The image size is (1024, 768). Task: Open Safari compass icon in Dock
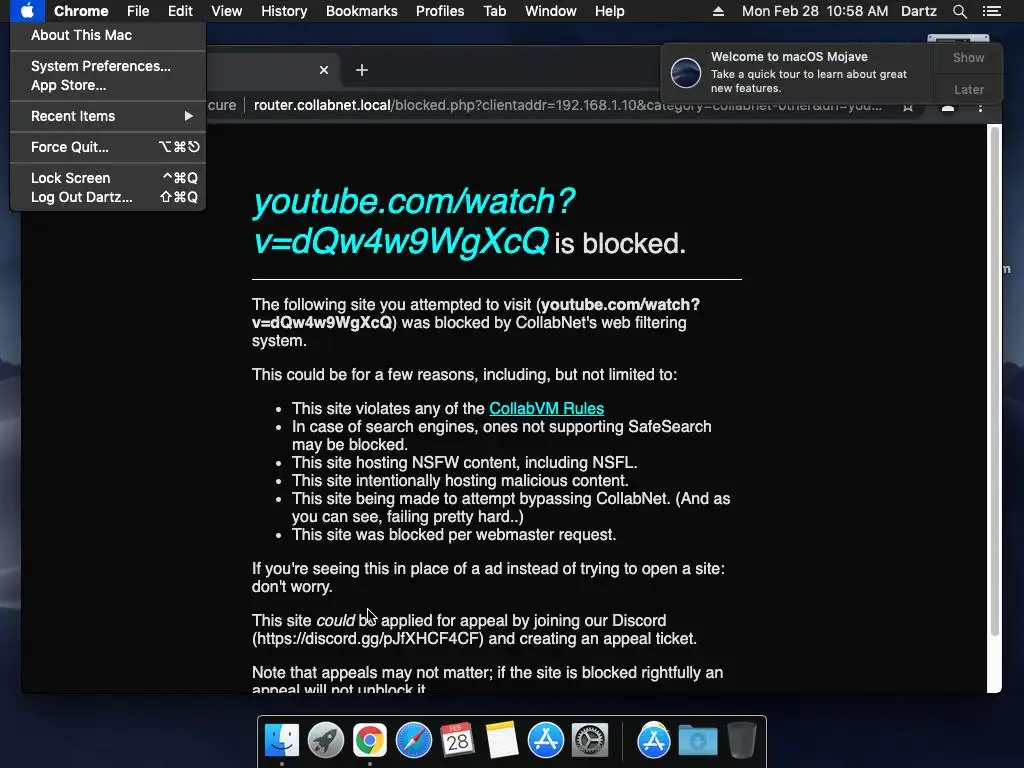[413, 740]
